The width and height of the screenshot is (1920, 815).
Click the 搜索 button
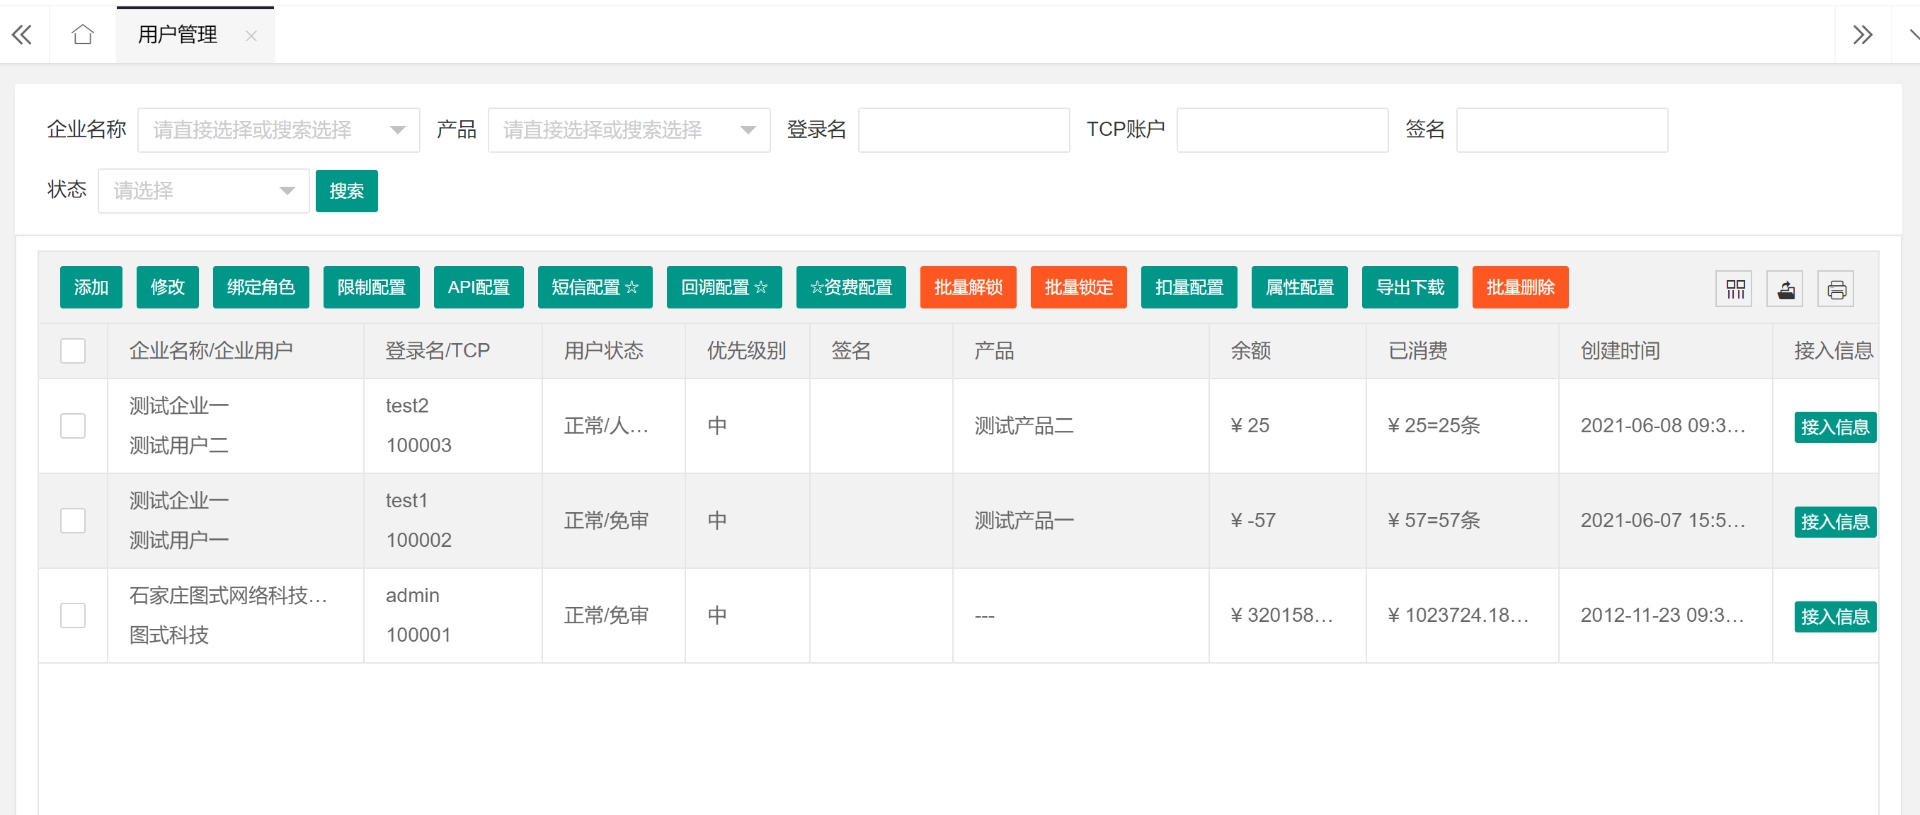tap(347, 191)
